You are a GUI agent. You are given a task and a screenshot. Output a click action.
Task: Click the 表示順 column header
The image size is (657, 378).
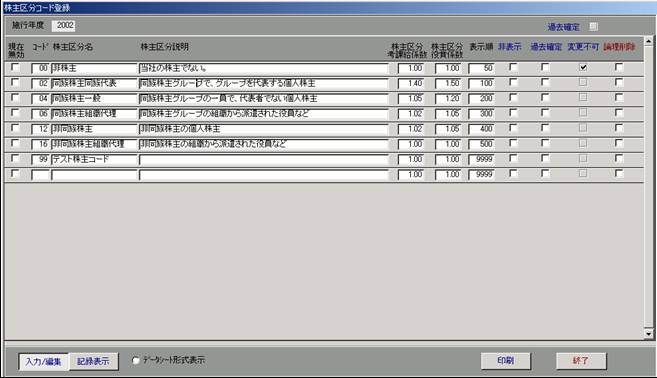tap(481, 47)
